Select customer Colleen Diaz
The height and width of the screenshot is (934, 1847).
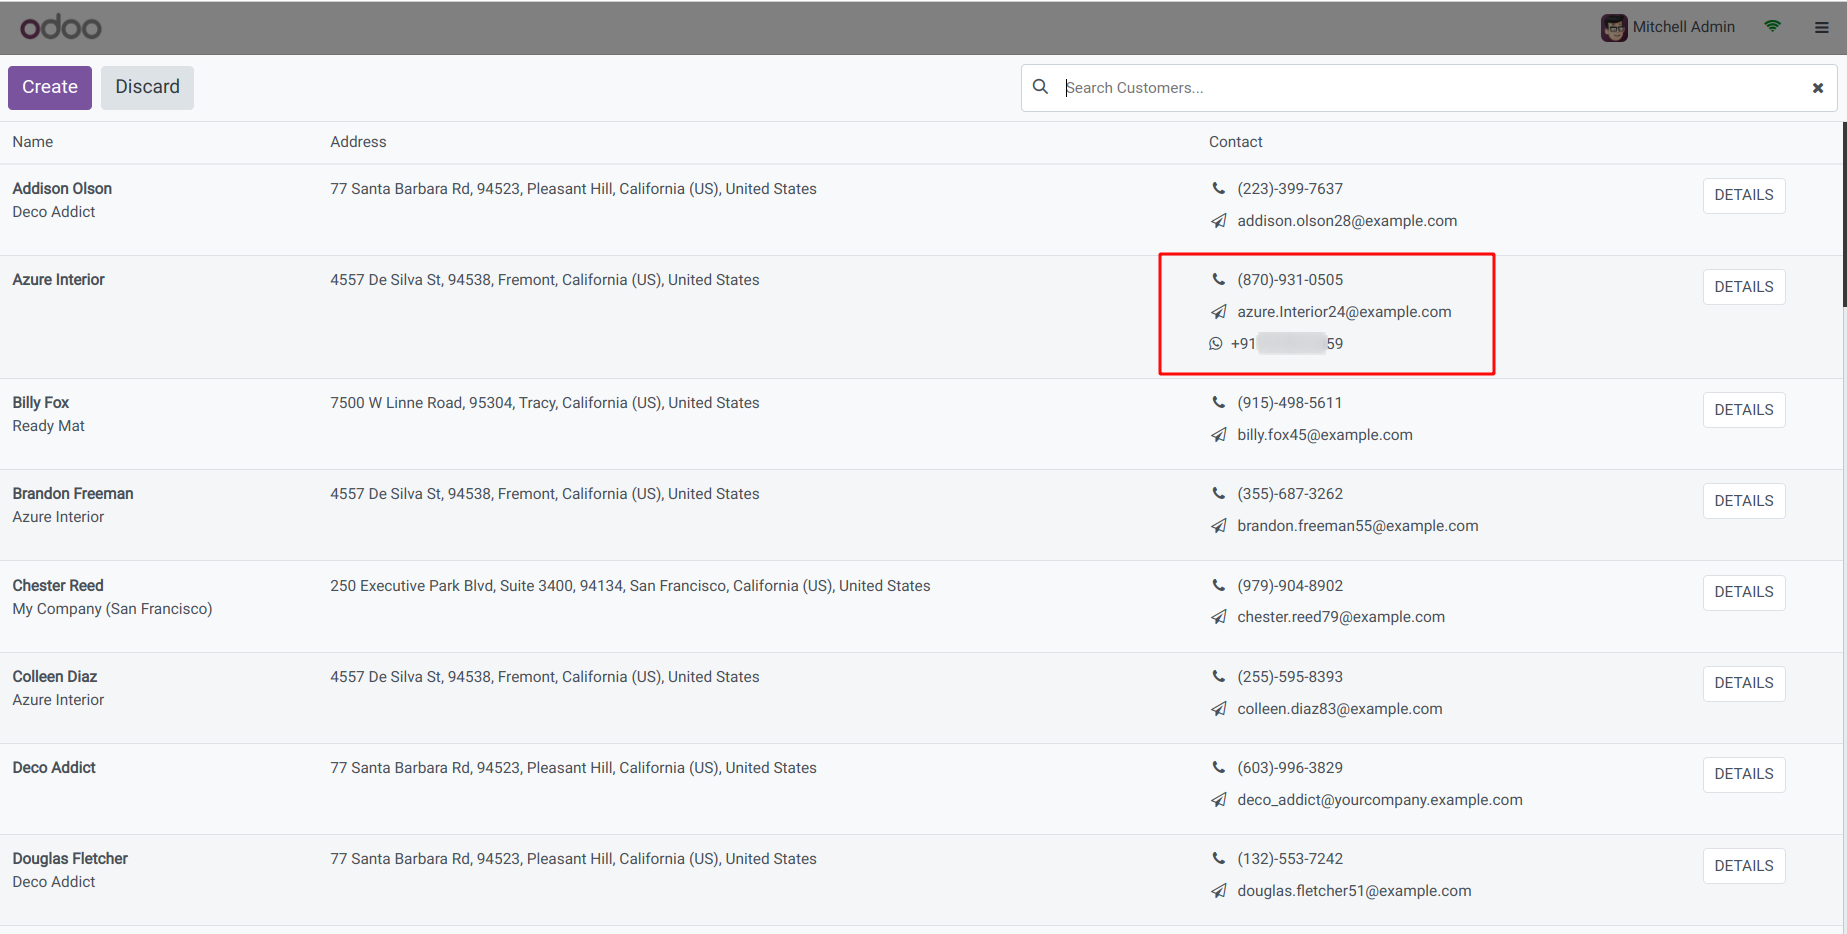[x=55, y=676]
